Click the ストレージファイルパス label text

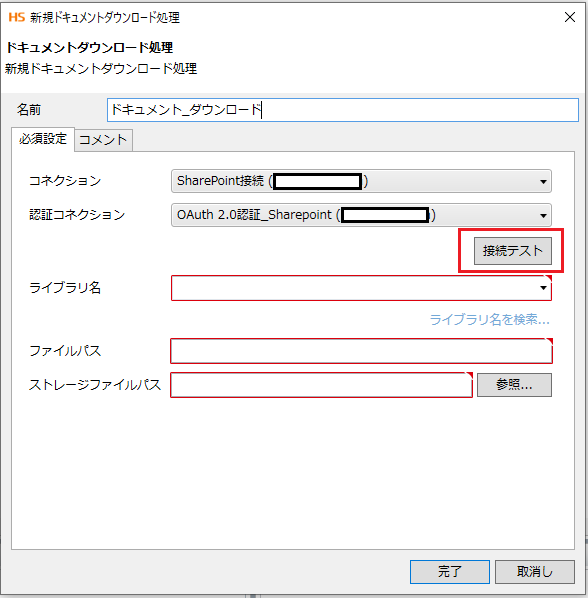pyautogui.click(x=95, y=385)
